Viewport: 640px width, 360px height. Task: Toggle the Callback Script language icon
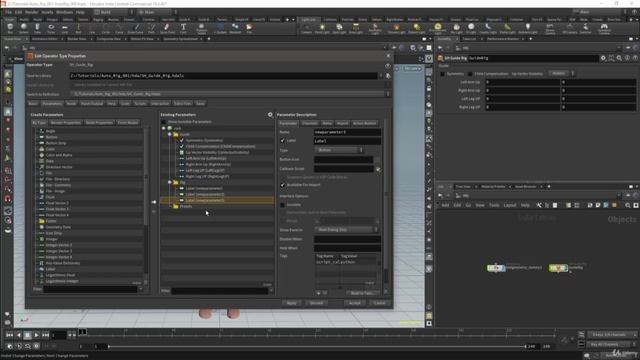pyautogui.click(x=378, y=169)
